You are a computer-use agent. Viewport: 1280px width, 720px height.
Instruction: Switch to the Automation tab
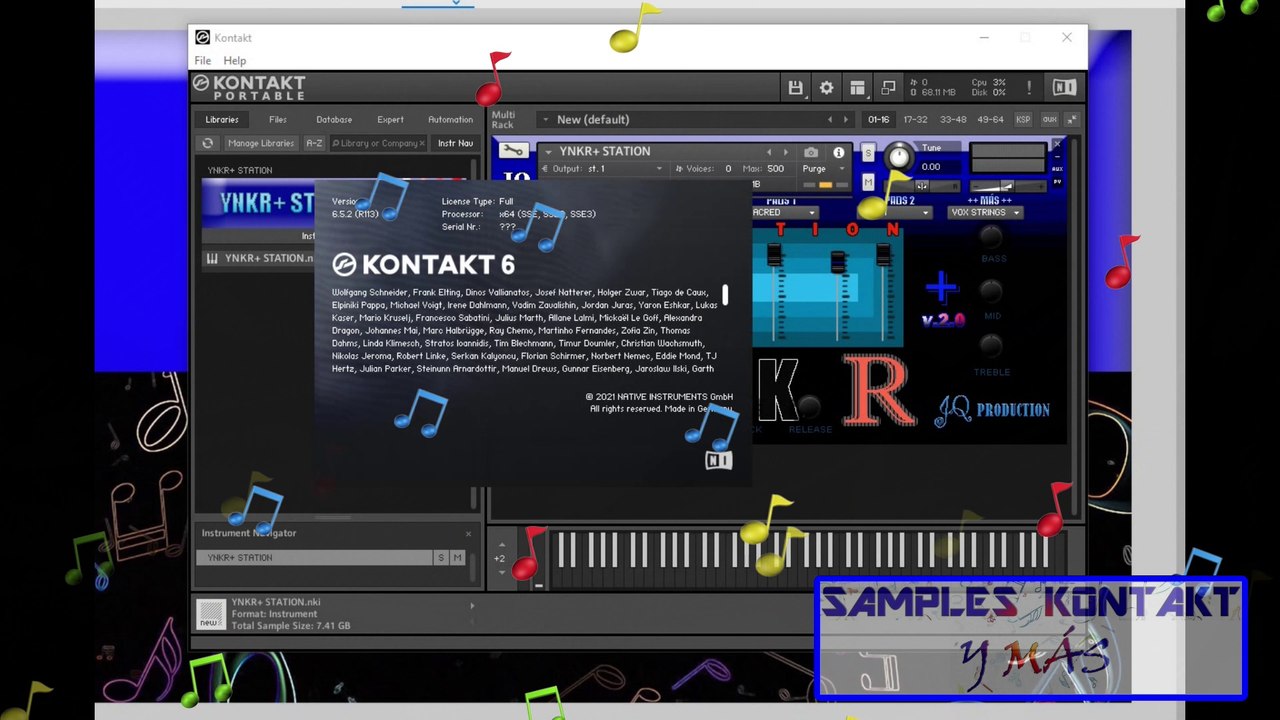click(x=450, y=119)
